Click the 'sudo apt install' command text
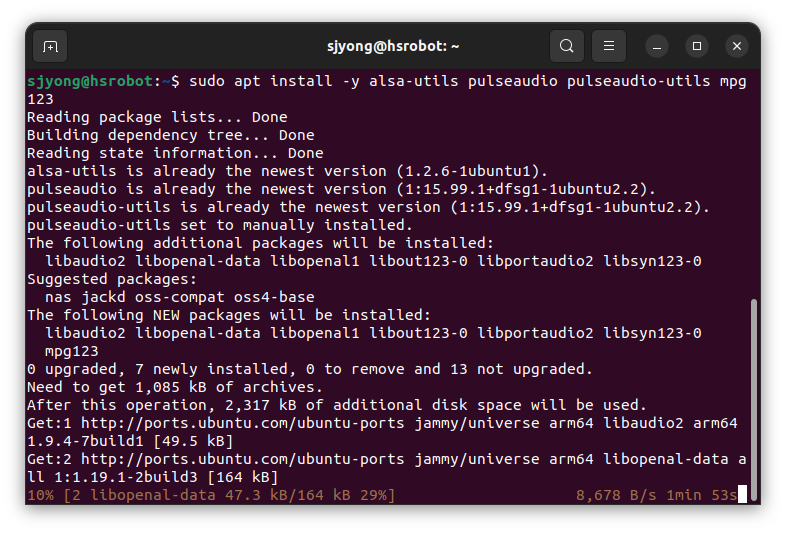The image size is (786, 533). (x=261, y=81)
